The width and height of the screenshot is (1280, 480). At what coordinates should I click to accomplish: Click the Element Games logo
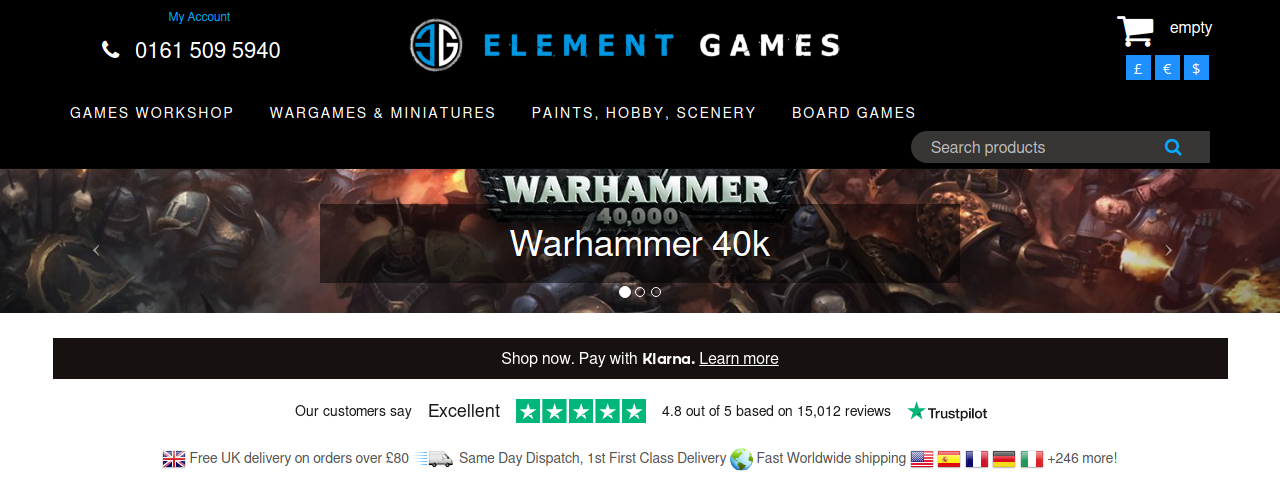[625, 45]
